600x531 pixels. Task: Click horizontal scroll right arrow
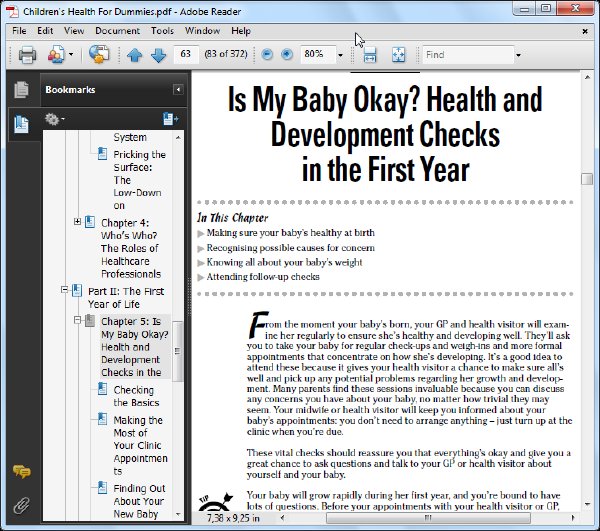pyautogui.click(x=573, y=518)
